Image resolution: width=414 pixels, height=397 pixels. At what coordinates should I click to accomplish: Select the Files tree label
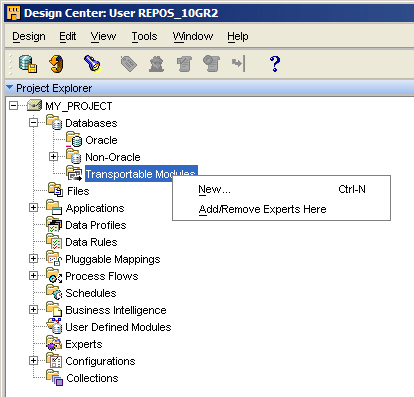click(x=78, y=191)
